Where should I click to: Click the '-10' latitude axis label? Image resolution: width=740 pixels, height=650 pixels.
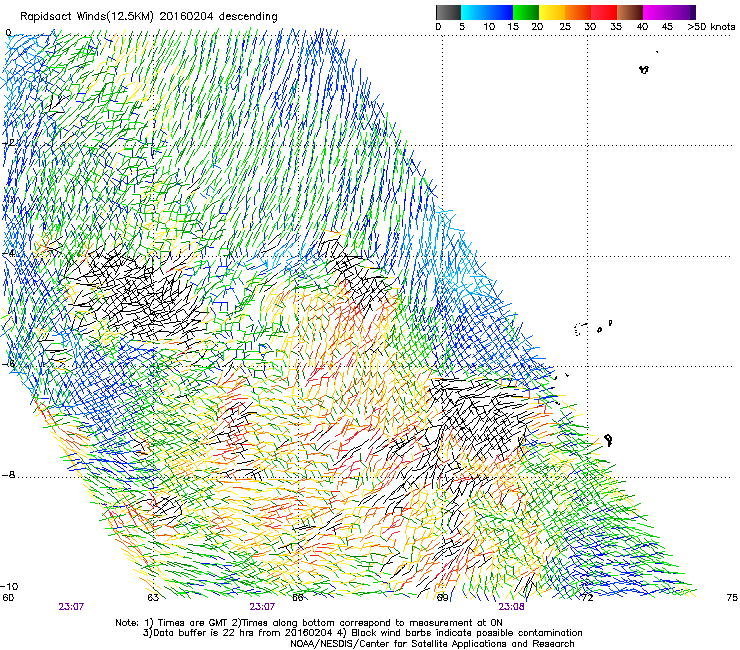[10, 586]
